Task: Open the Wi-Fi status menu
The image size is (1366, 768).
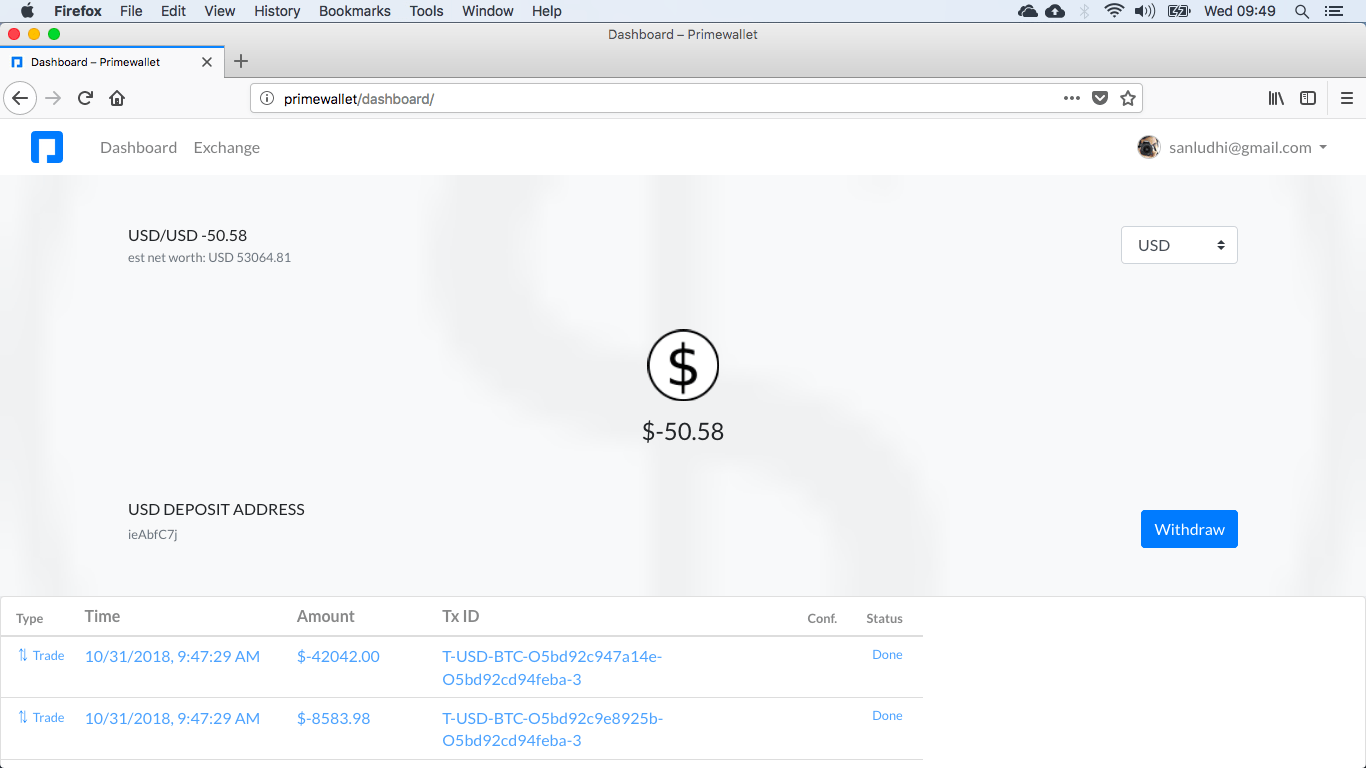Action: tap(1114, 11)
